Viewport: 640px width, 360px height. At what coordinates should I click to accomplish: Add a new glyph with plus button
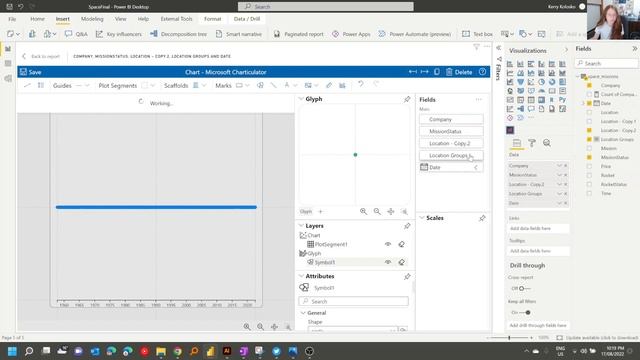pos(320,211)
